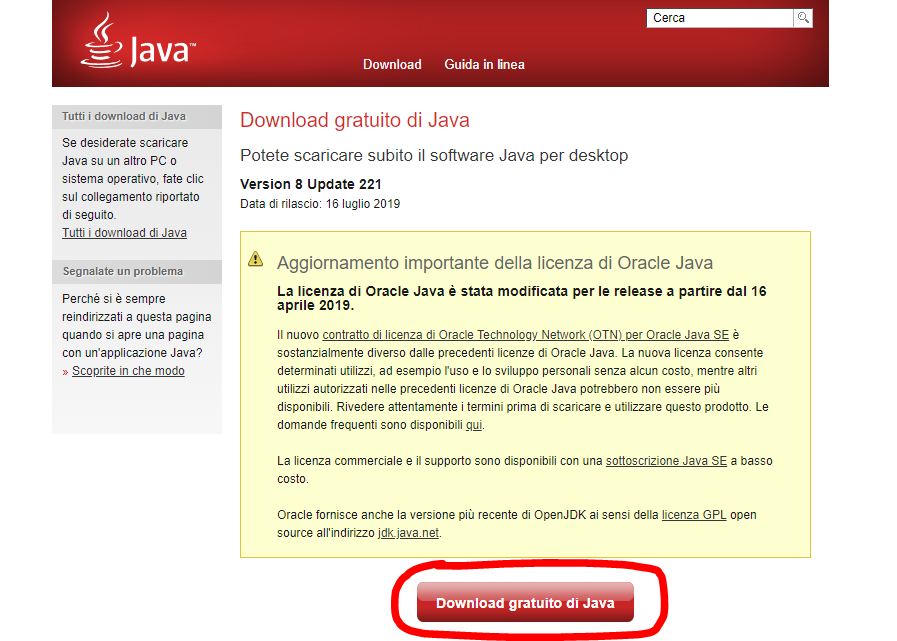897x641 pixels.
Task: Click the bold 'La licenza di Oracle Java è stata modificata' text
Action: click(522, 298)
